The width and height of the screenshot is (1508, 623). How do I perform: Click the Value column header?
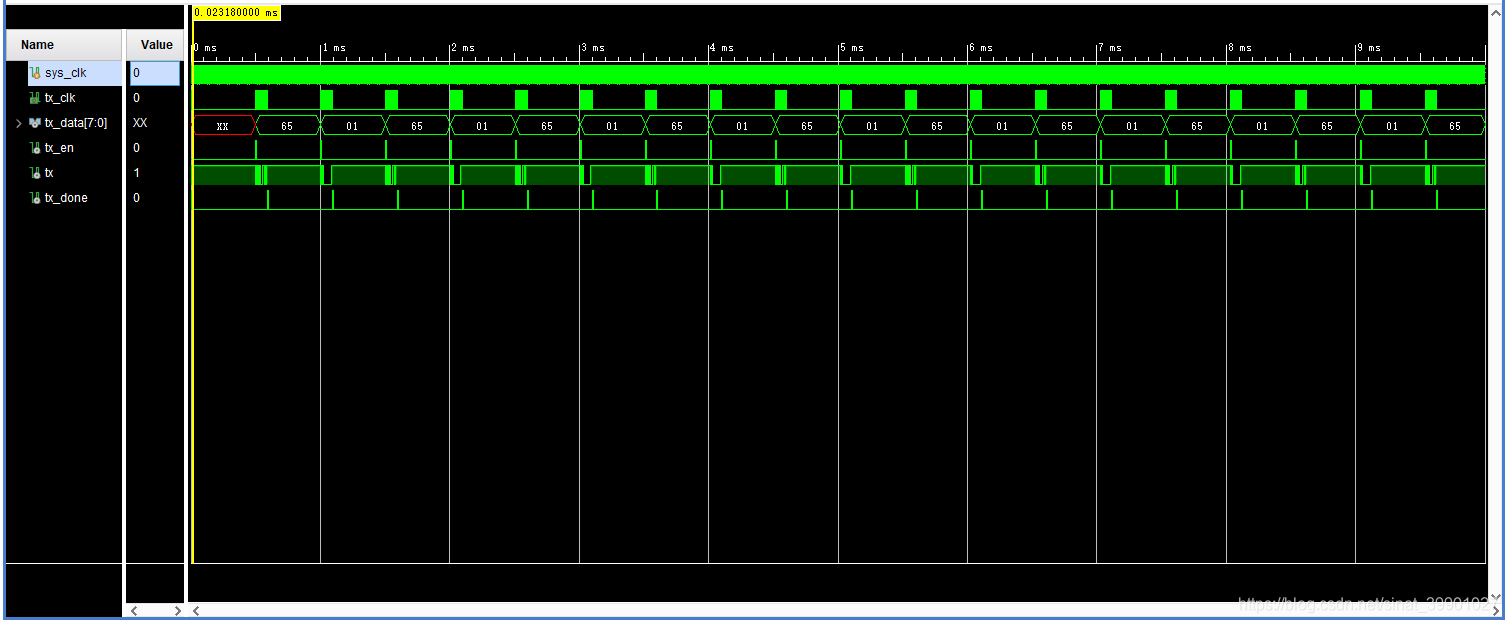coord(156,45)
